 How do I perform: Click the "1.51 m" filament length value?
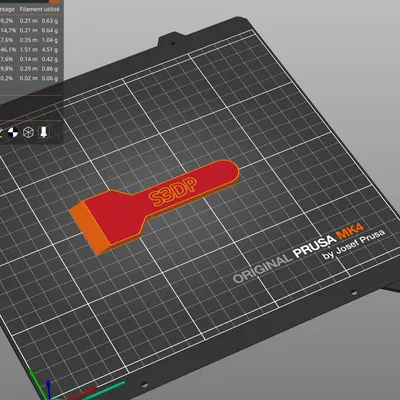[29, 50]
